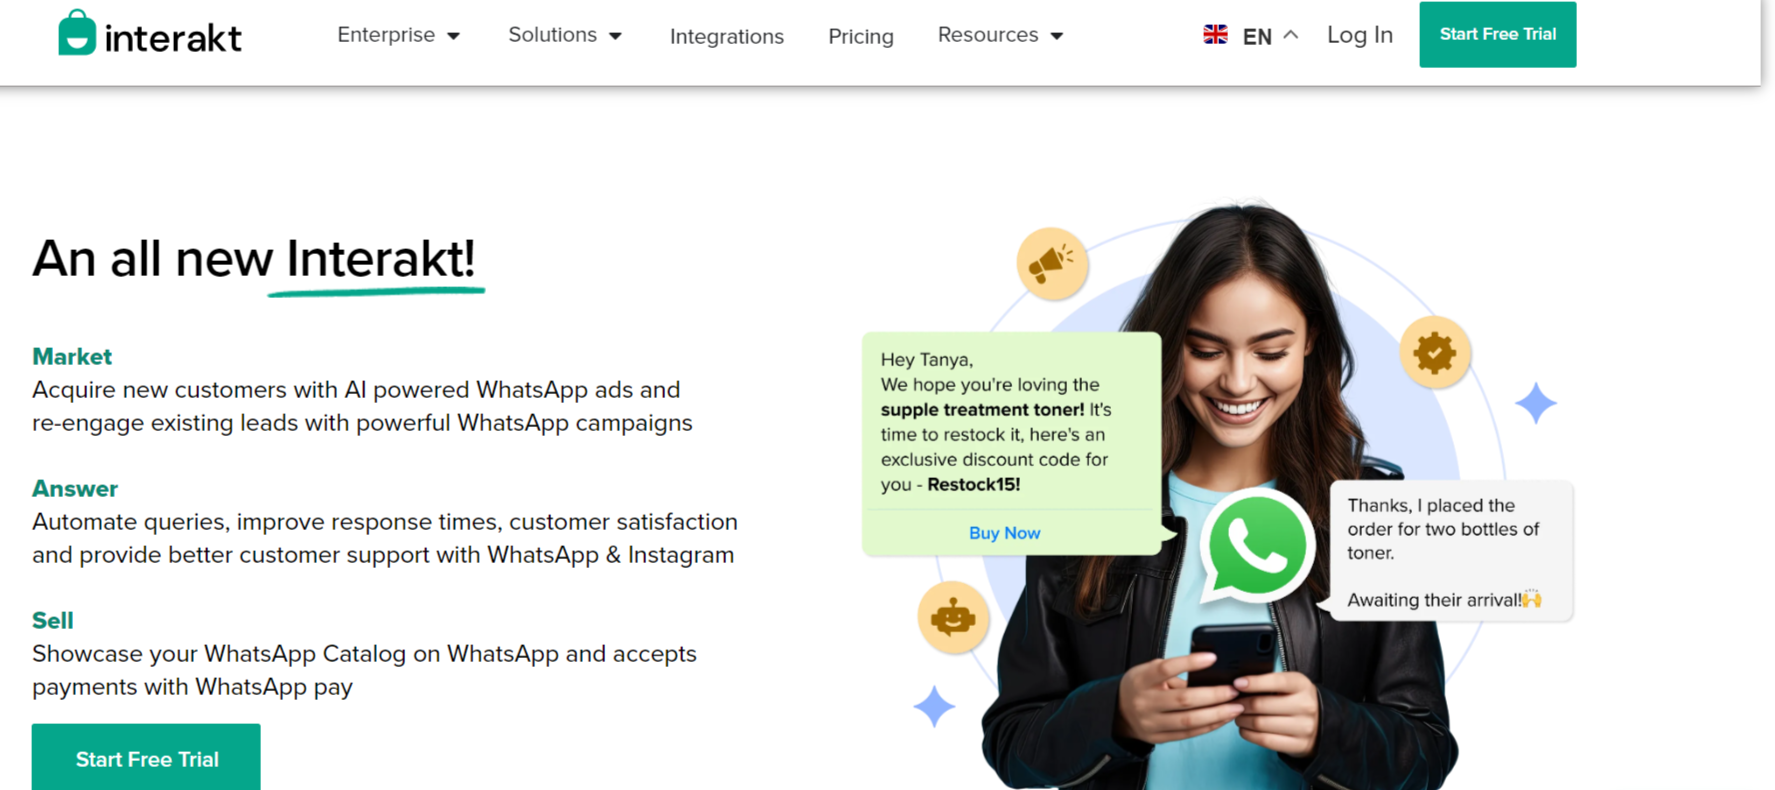The image size is (1775, 790).
Task: Click the large blue sparkle star
Action: [1535, 403]
